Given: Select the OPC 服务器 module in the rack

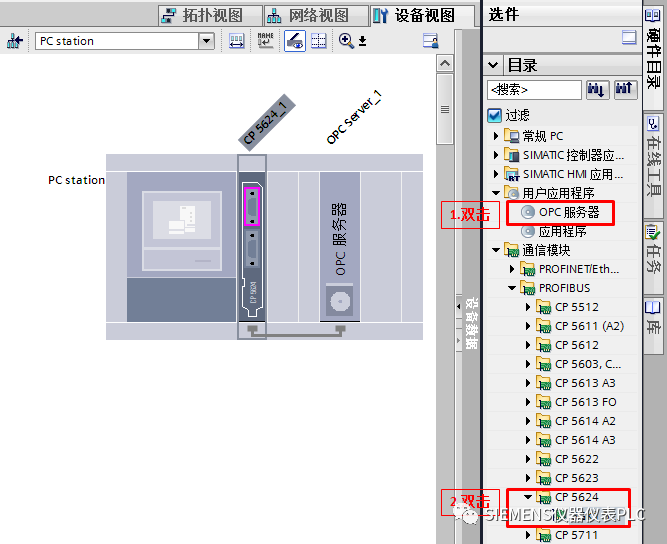Looking at the screenshot, I should [x=340, y=247].
